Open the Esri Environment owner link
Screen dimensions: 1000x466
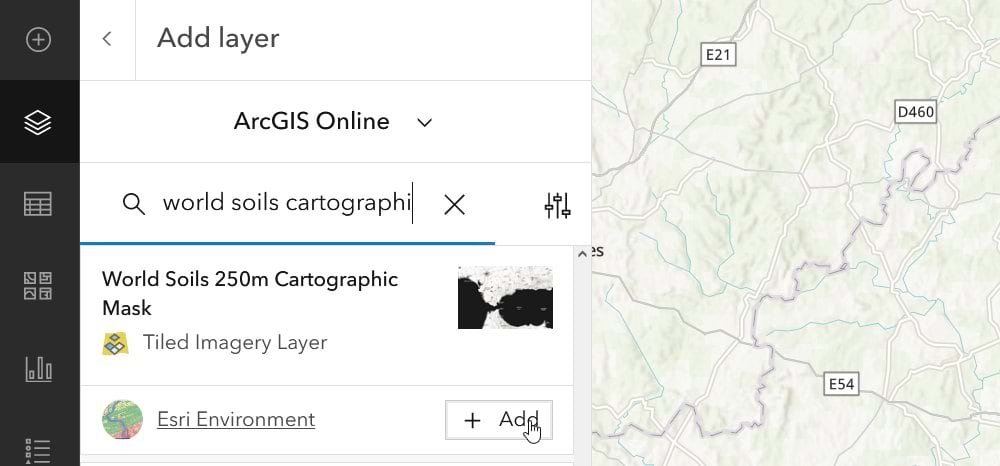(x=236, y=420)
